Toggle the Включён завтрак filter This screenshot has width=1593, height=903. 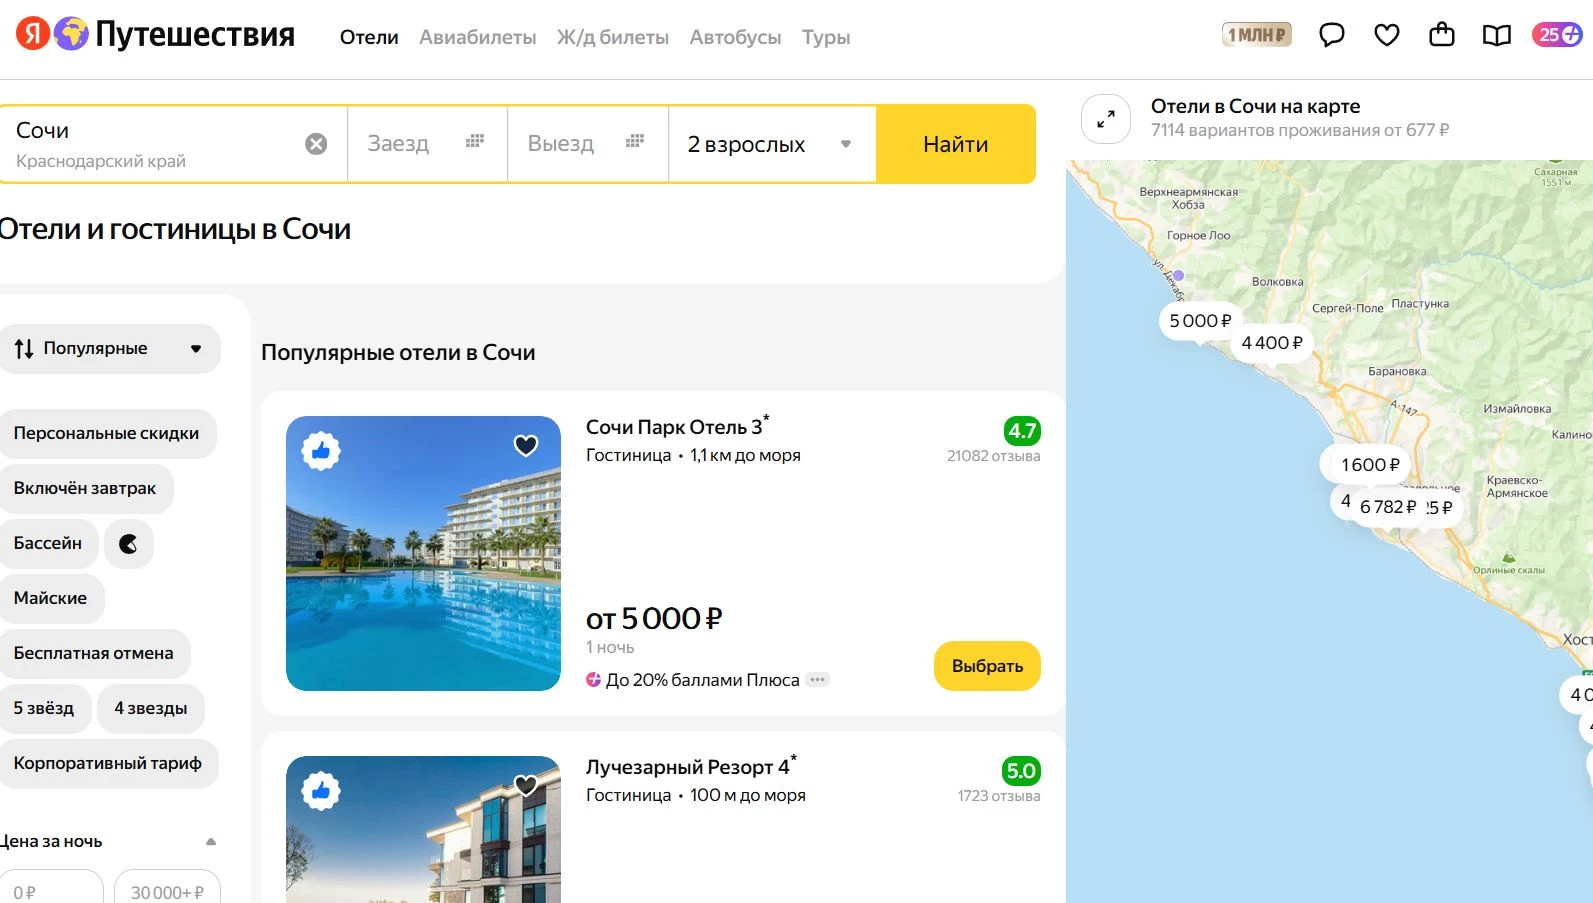click(x=85, y=489)
